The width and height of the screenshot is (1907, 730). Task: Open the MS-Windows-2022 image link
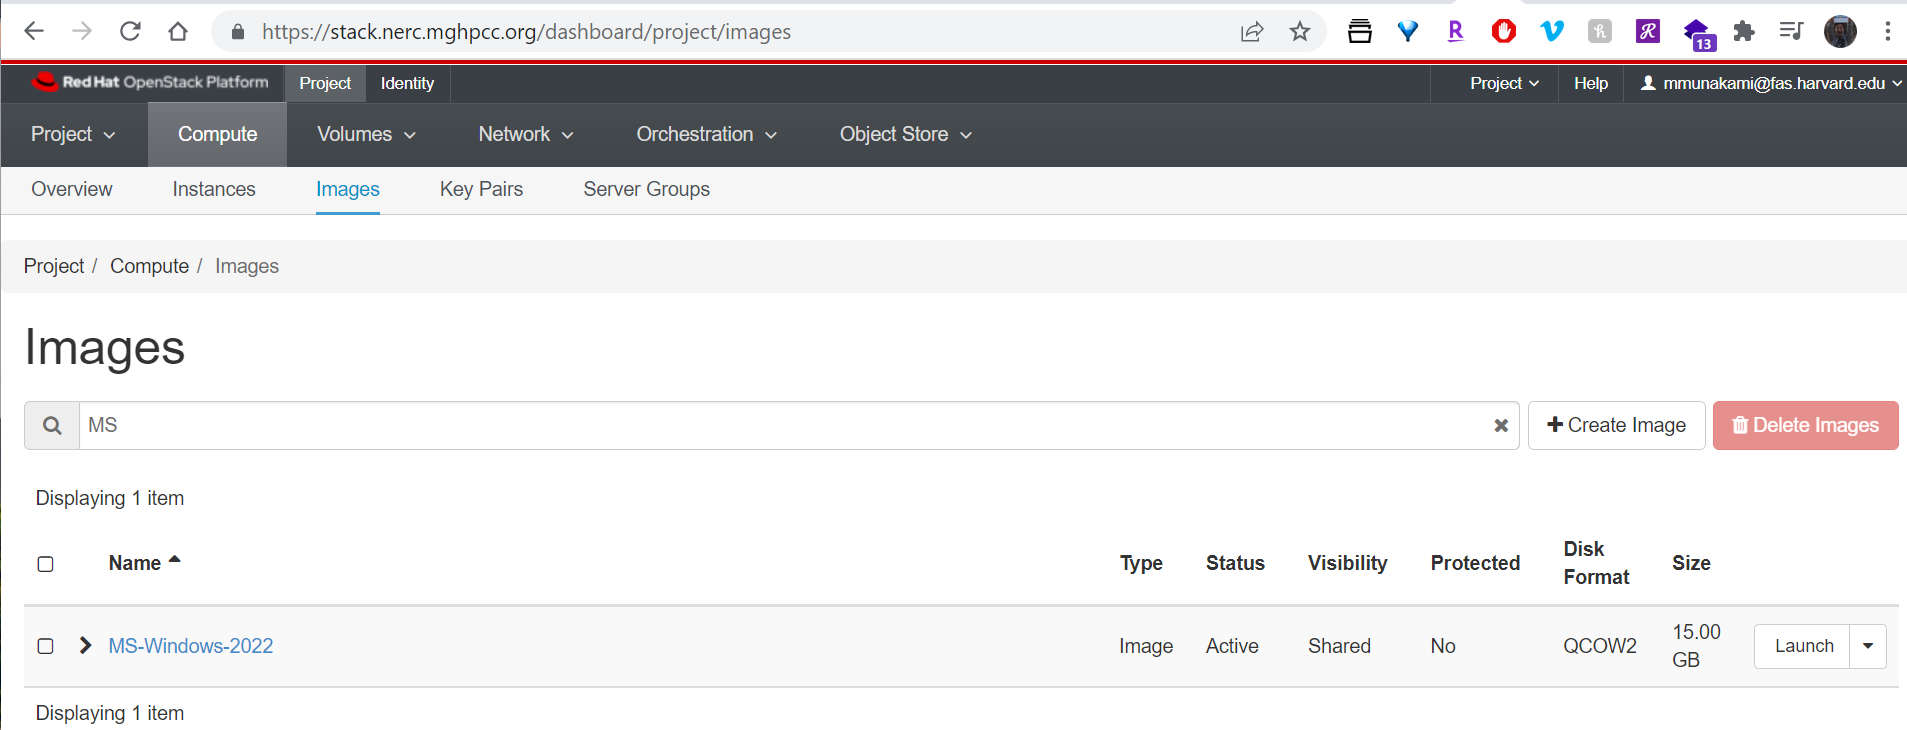point(191,646)
